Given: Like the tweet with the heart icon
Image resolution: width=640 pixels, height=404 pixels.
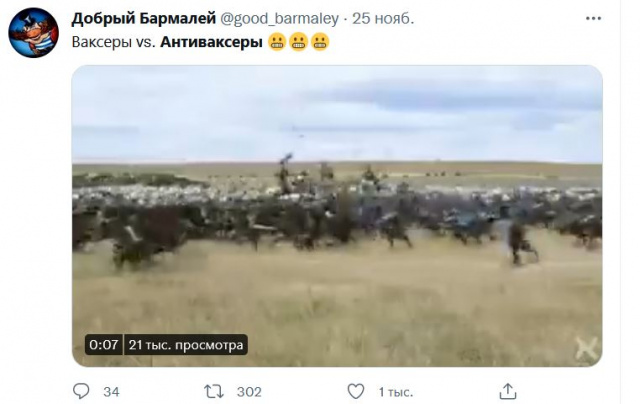Looking at the screenshot, I should (356, 391).
